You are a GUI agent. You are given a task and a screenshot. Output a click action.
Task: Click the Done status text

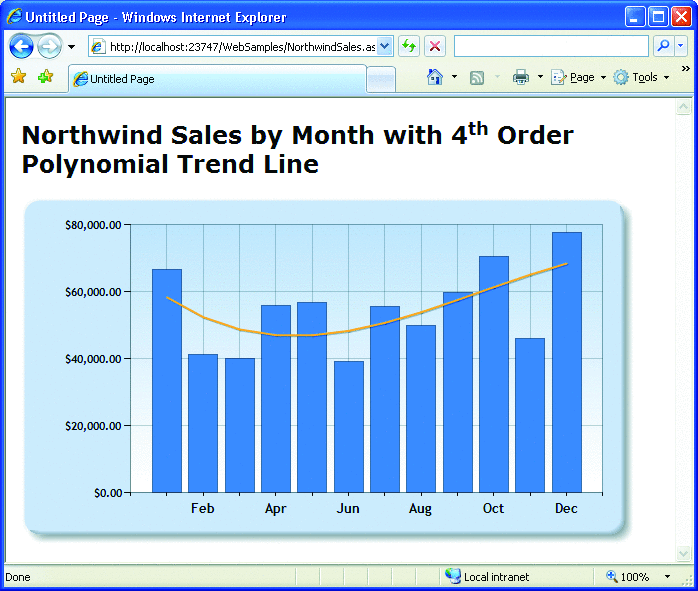point(18,577)
